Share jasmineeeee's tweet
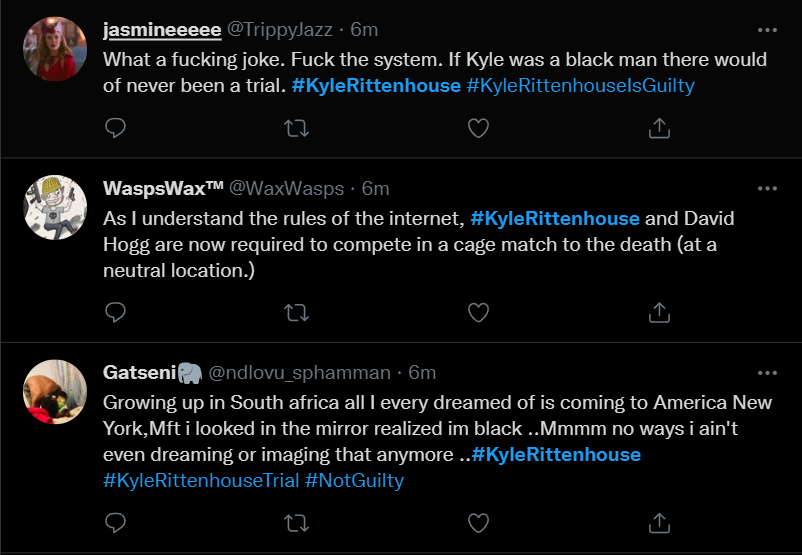The height and width of the screenshot is (555, 802). pos(659,128)
